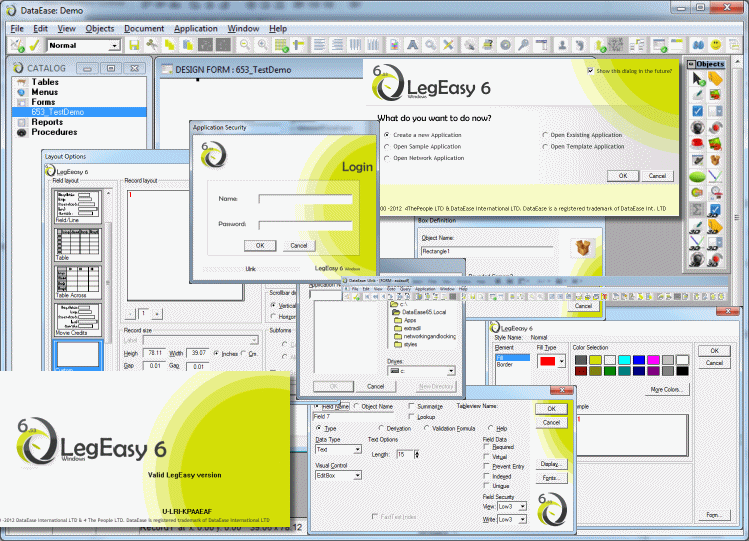
Task: Click the Save floppy-disk toolbar icon
Action: pos(134,45)
